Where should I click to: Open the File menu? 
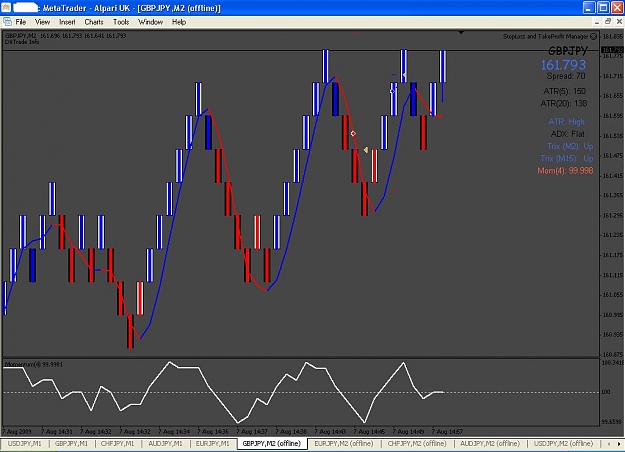click(x=20, y=22)
